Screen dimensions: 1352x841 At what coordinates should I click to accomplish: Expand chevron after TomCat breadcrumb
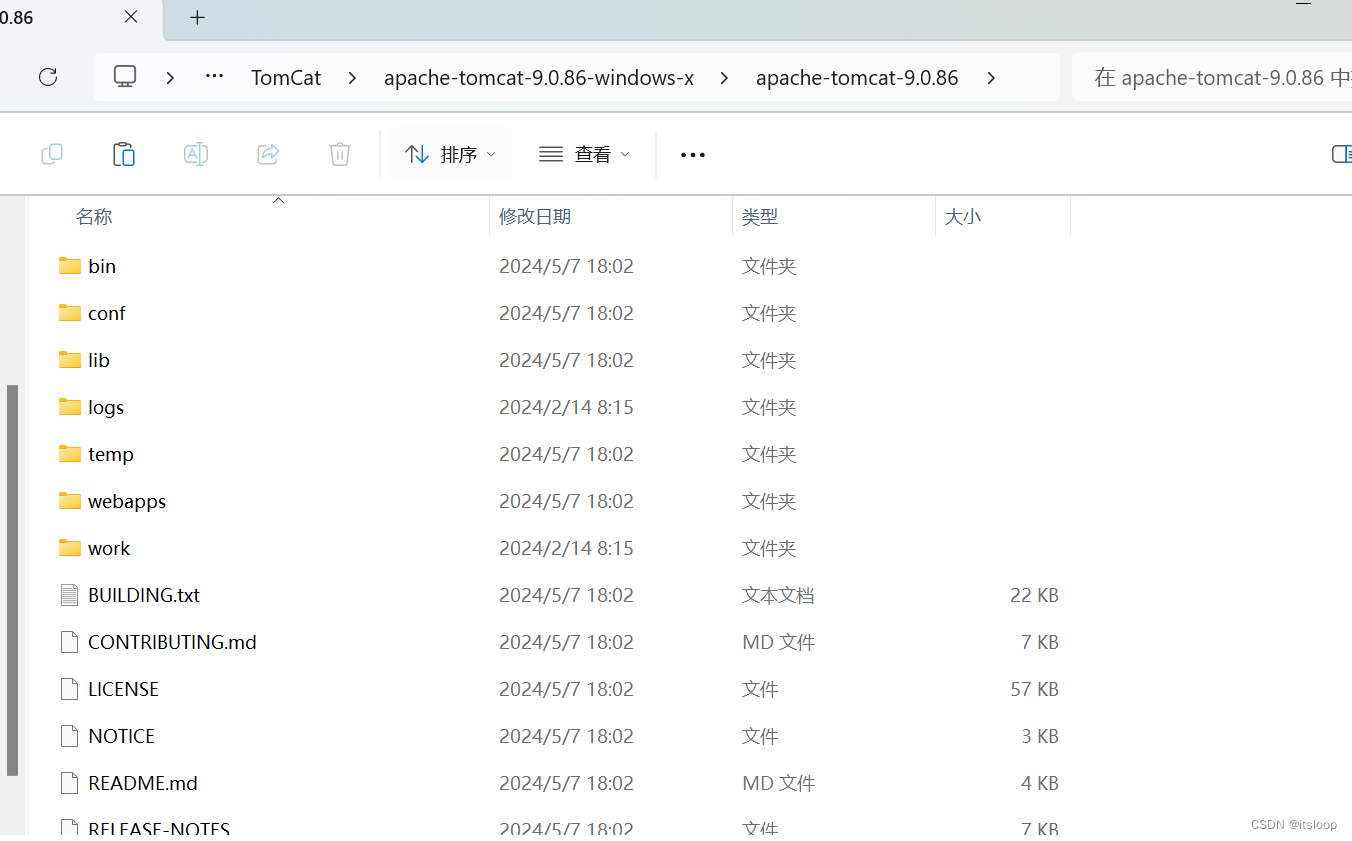[x=352, y=77]
